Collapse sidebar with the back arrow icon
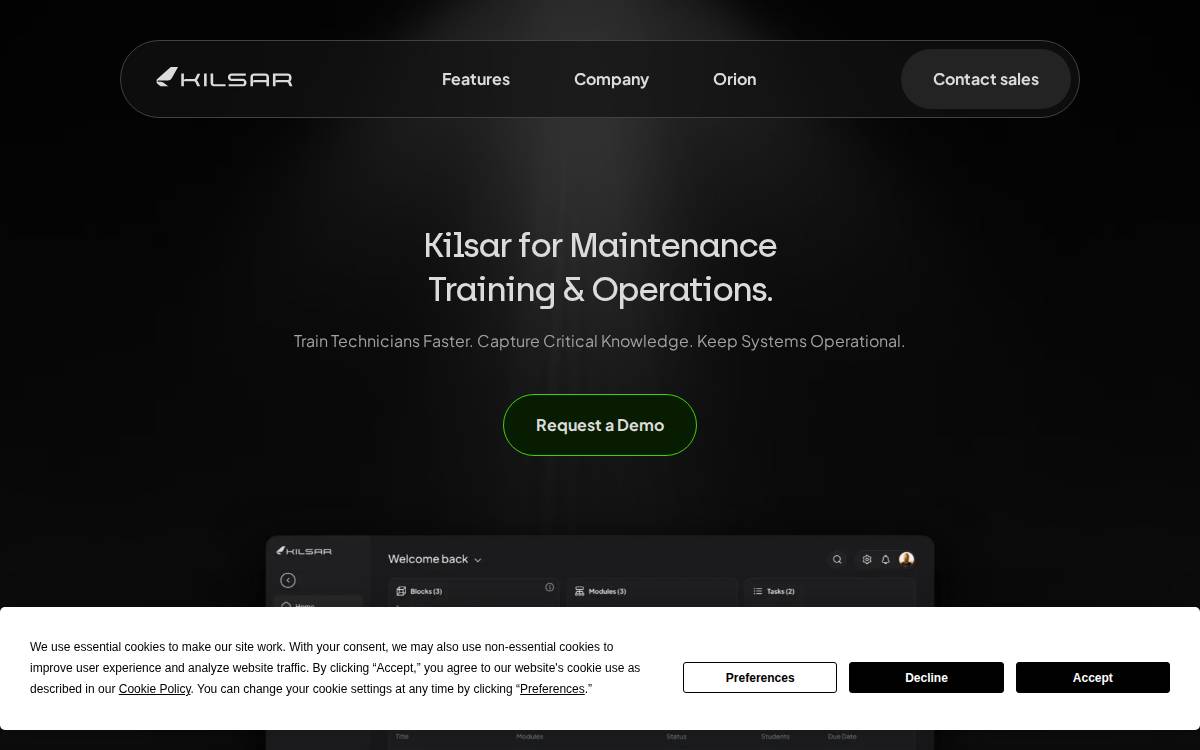 pyautogui.click(x=288, y=580)
